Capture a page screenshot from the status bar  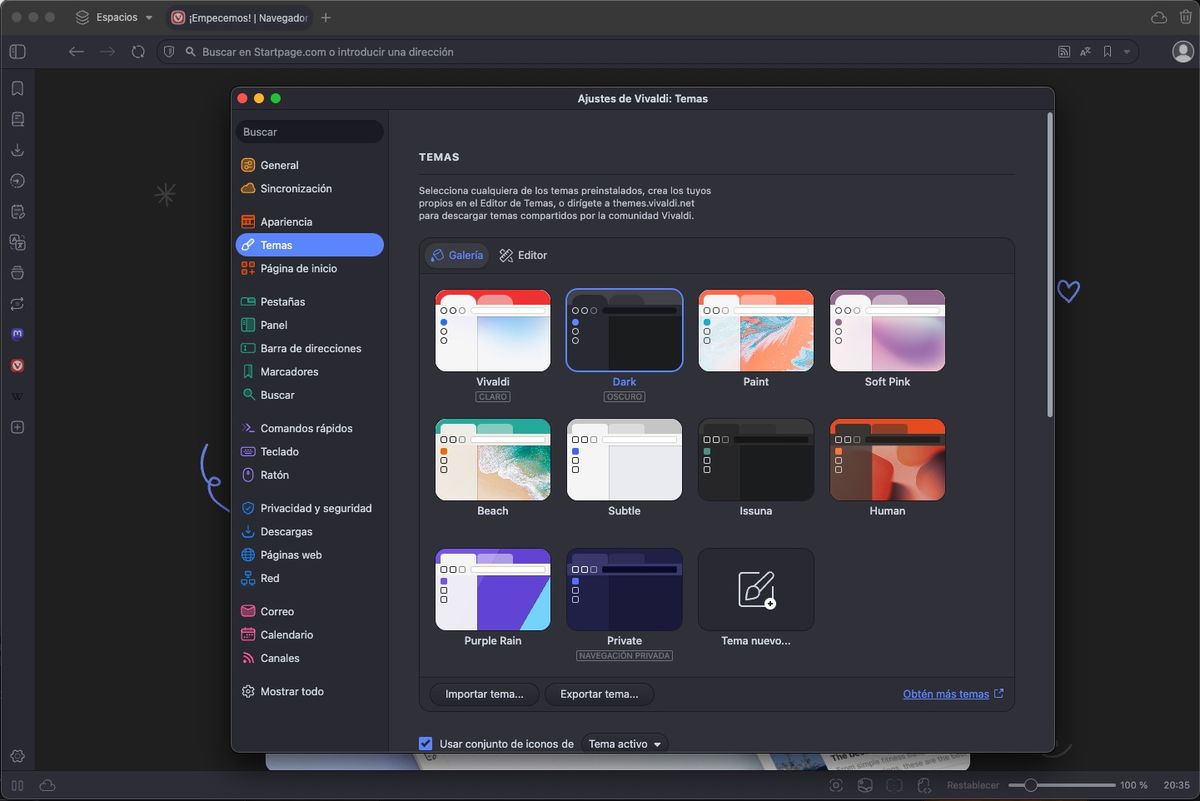(836, 785)
